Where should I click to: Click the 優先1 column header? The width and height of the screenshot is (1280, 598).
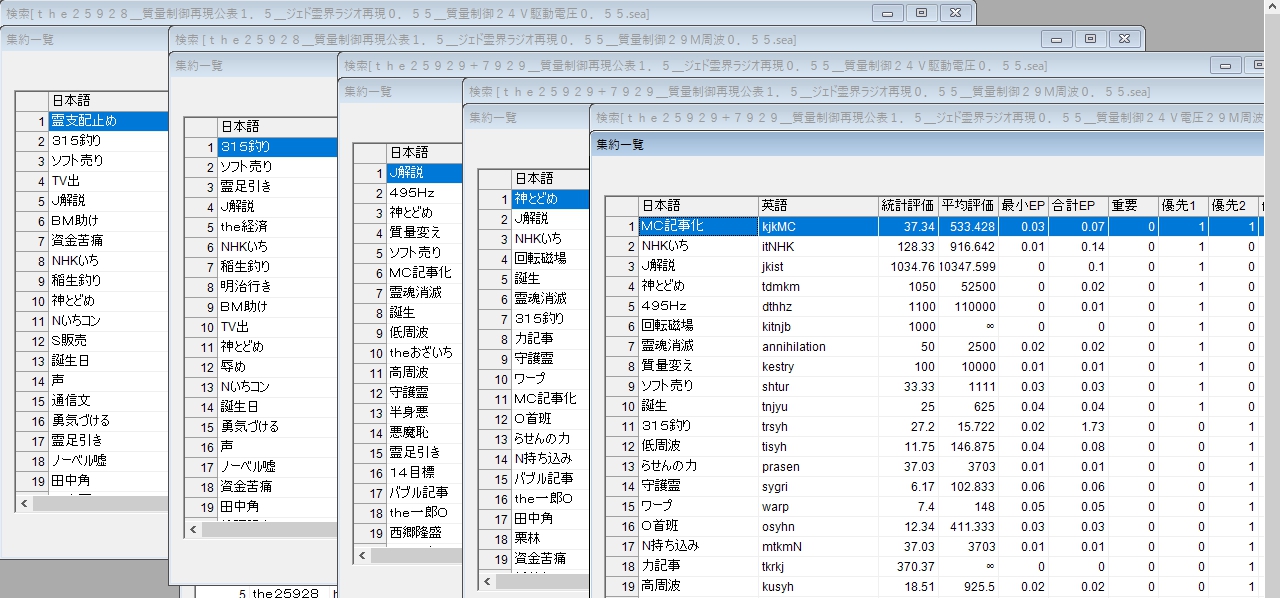(x=1184, y=206)
